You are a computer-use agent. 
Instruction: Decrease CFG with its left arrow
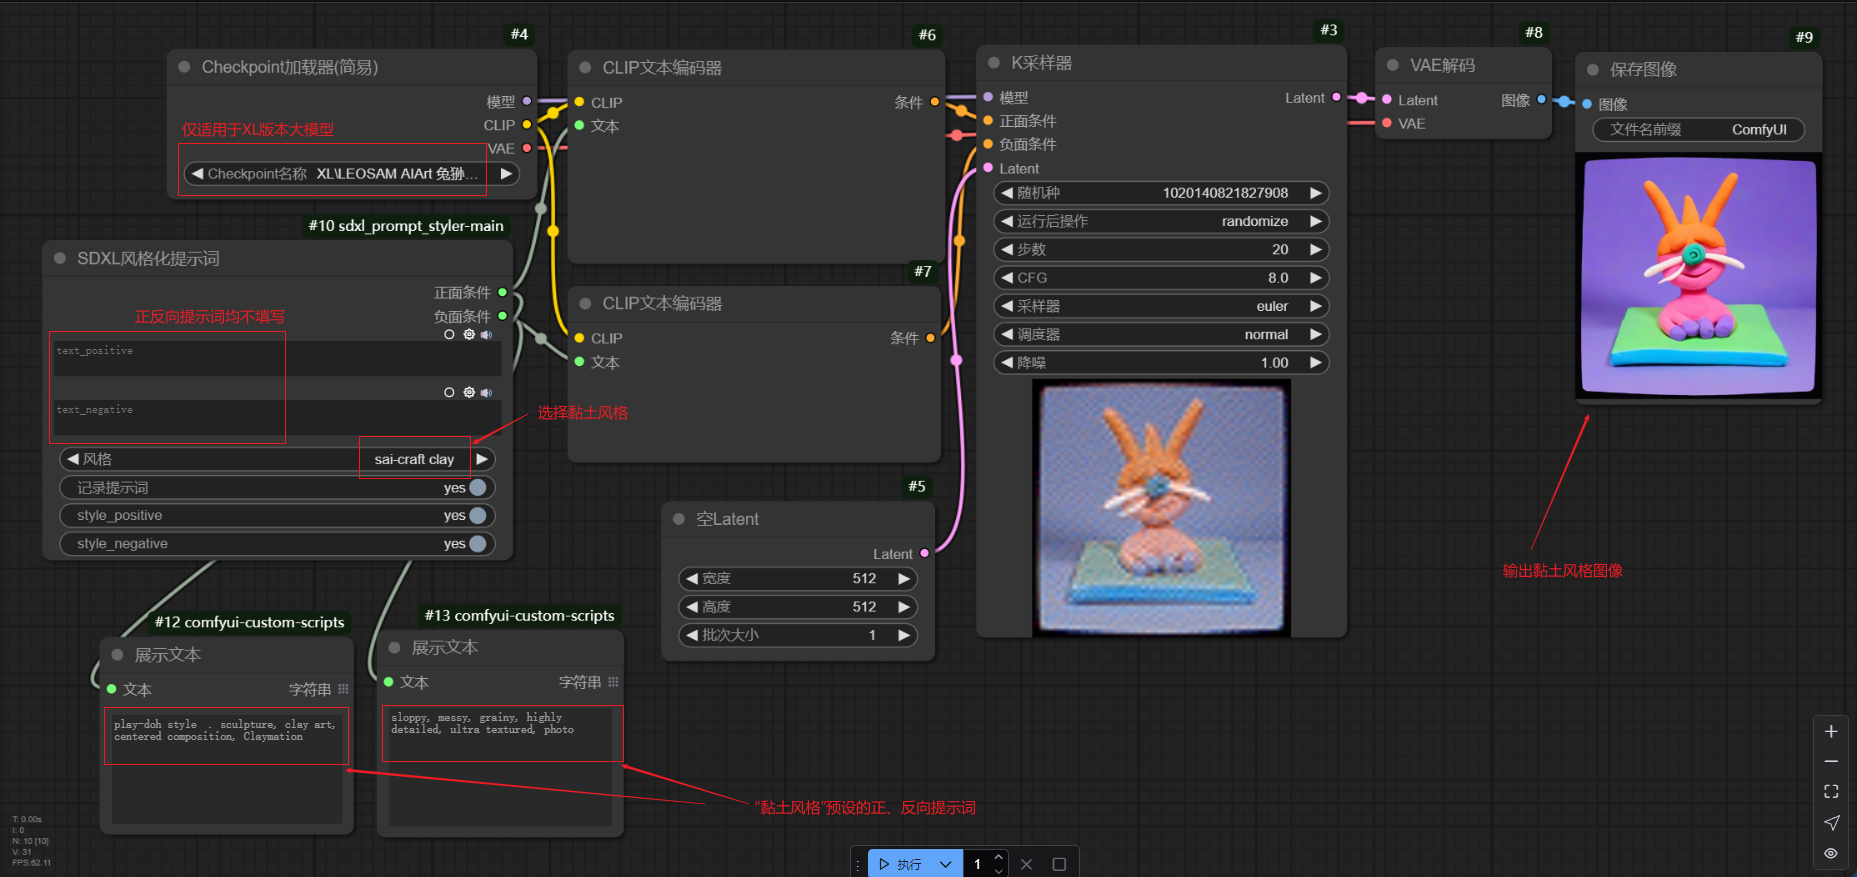(1007, 278)
